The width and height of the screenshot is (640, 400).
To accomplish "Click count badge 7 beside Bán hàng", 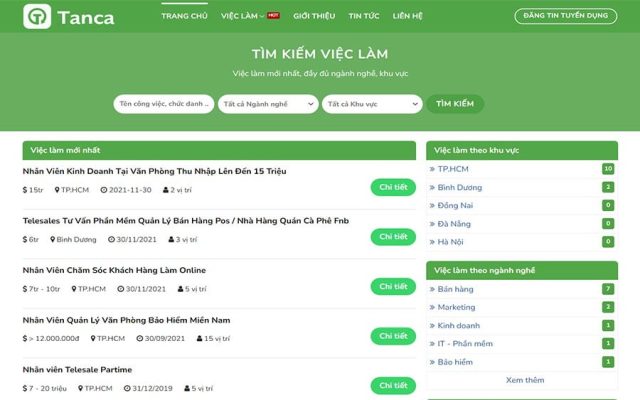I will 608,289.
